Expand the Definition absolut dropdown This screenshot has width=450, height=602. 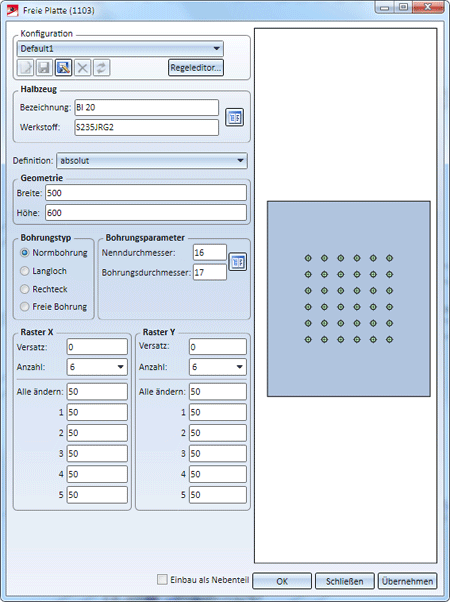pyautogui.click(x=152, y=161)
